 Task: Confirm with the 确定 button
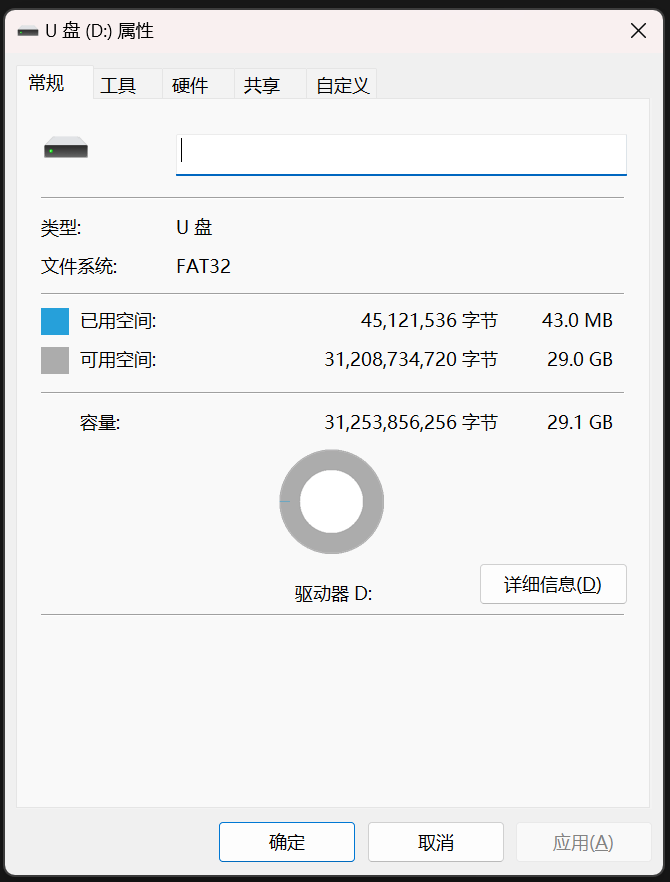click(x=287, y=842)
